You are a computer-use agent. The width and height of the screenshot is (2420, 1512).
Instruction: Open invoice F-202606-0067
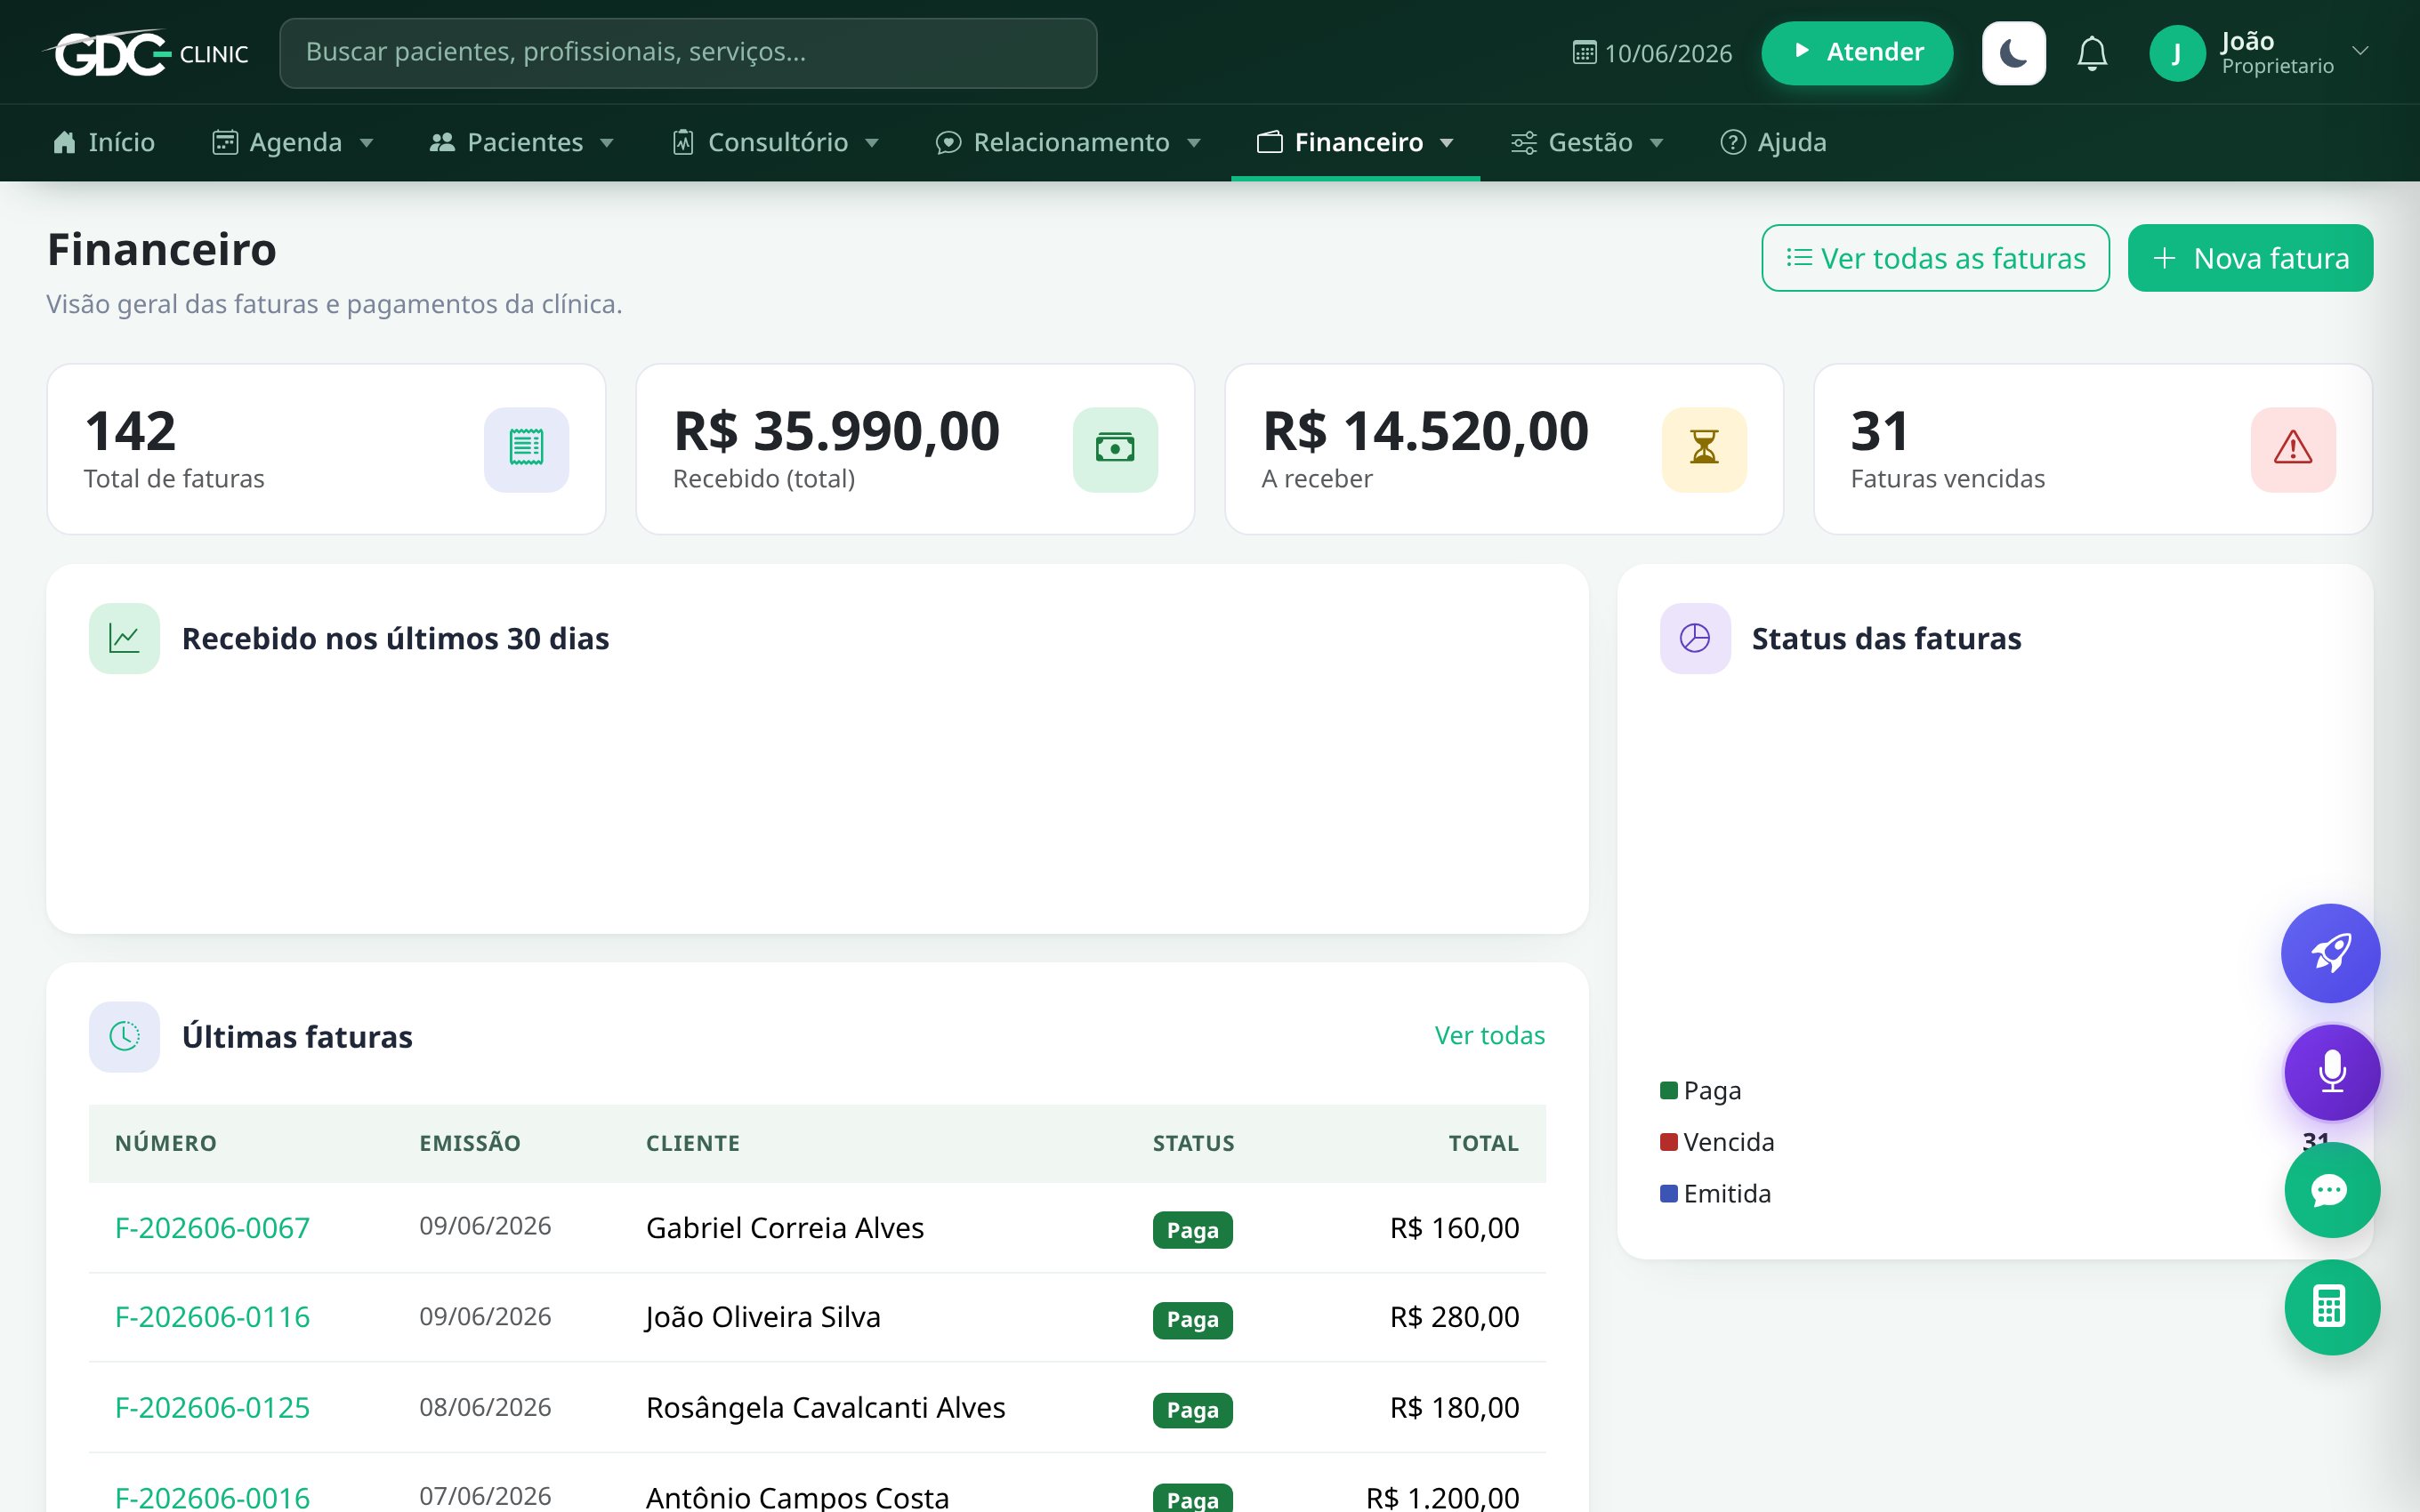point(212,1228)
